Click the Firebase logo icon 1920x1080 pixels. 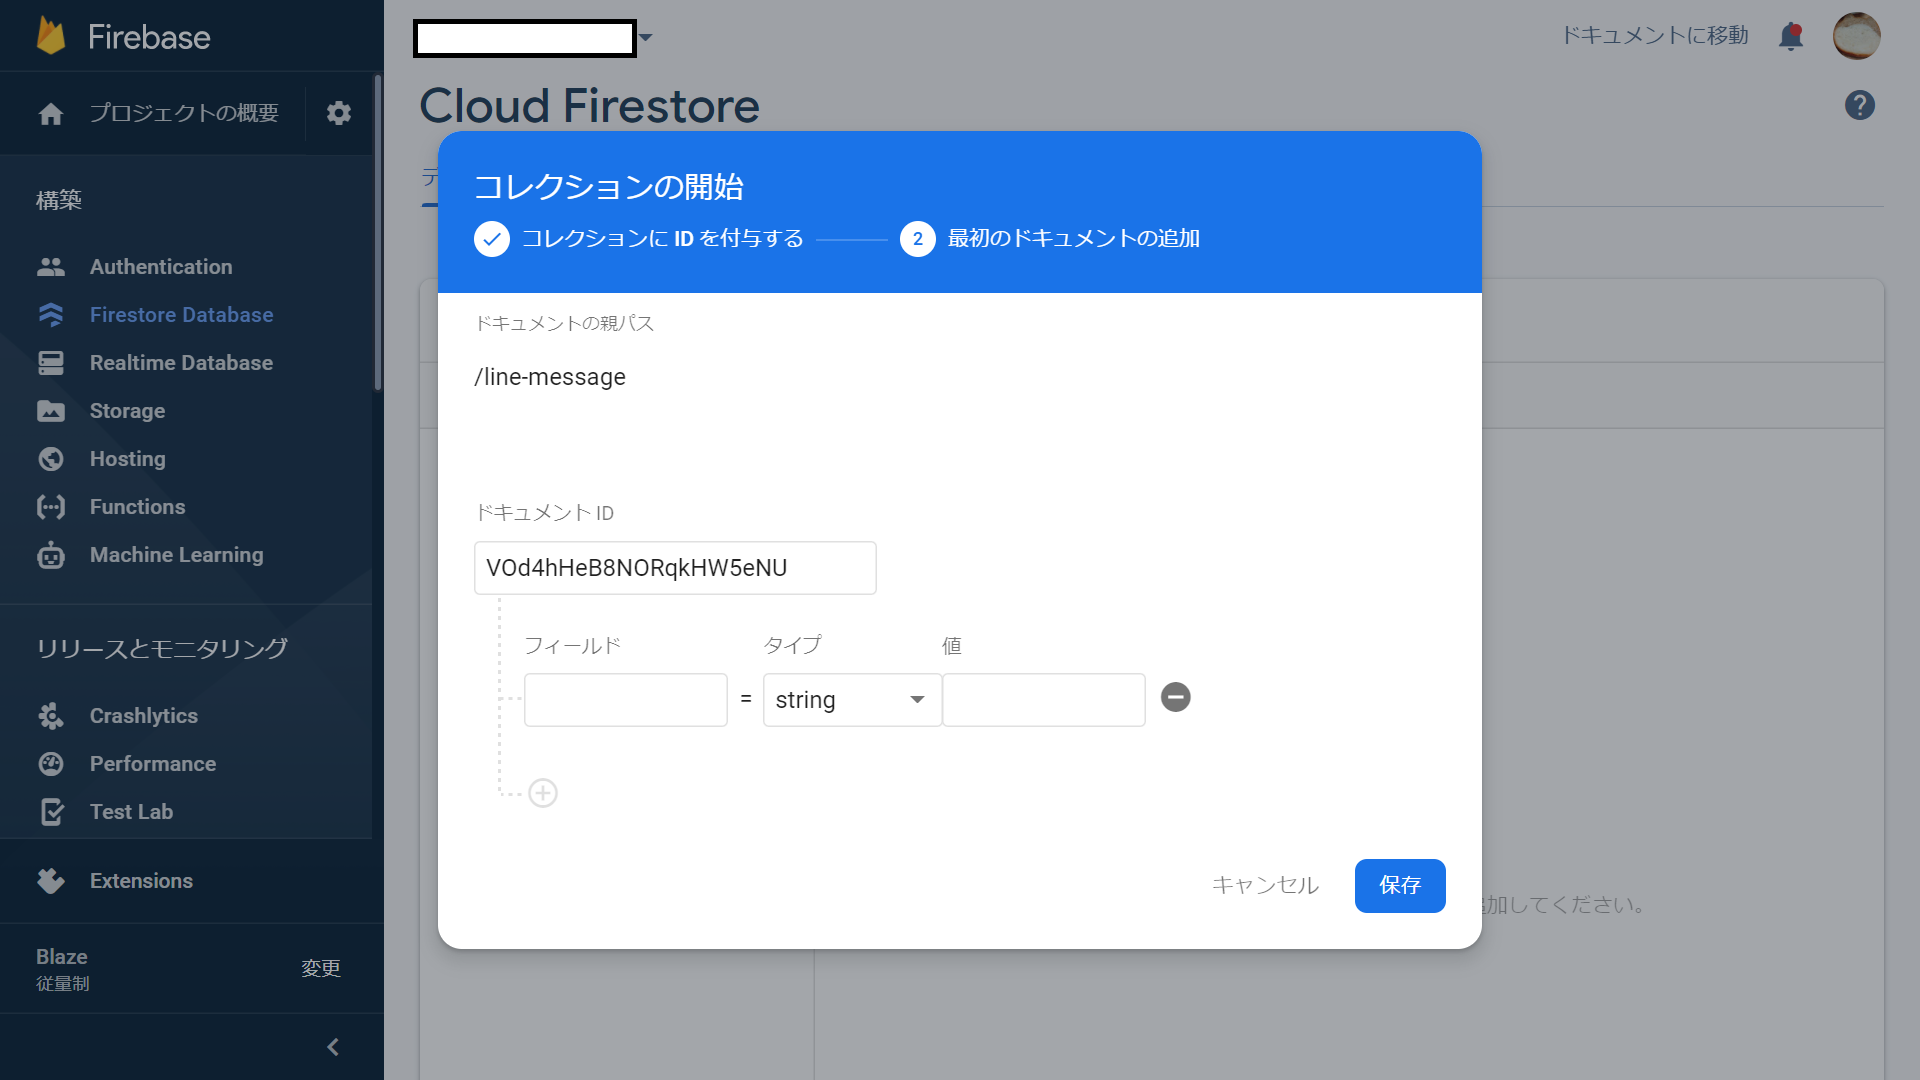click(x=51, y=37)
